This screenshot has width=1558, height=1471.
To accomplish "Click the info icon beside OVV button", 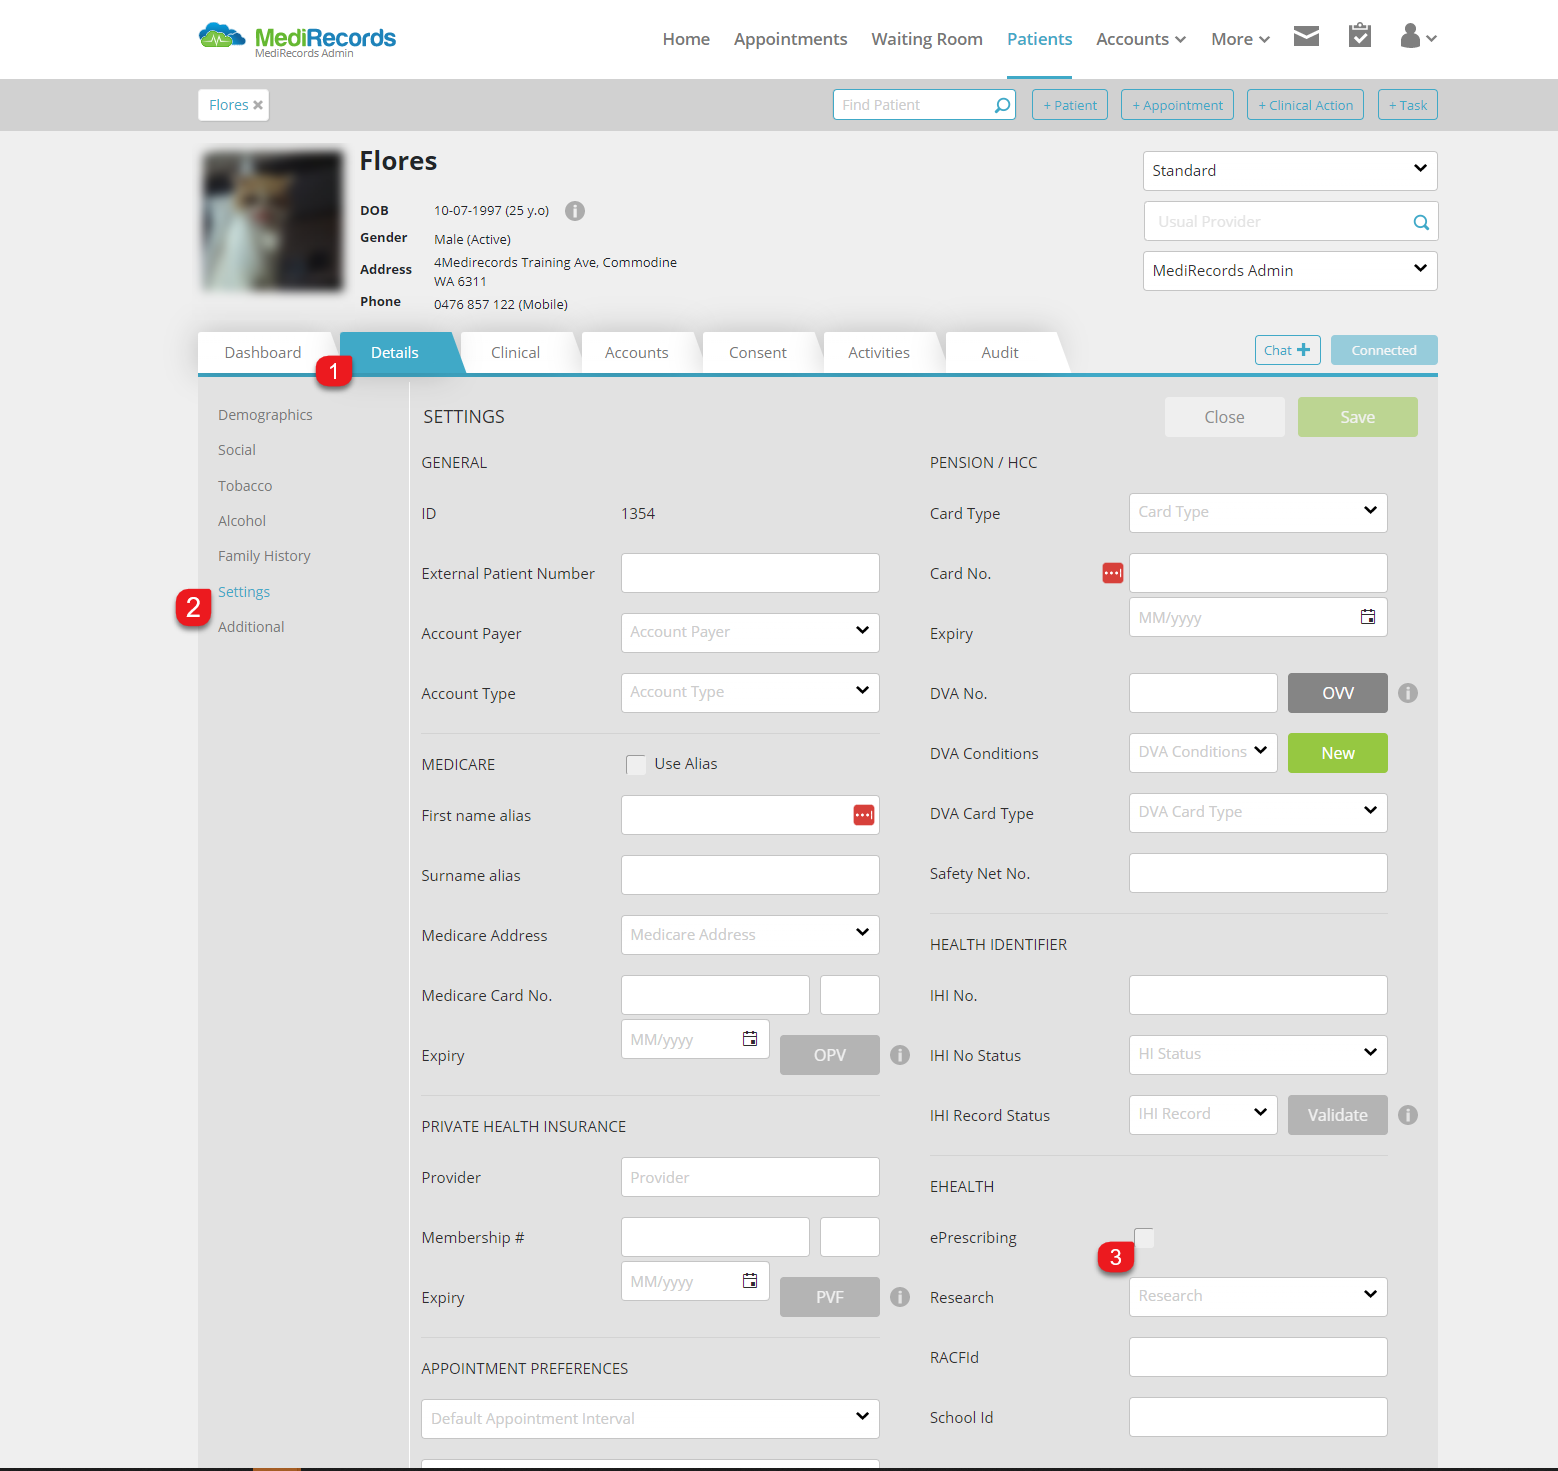I will point(1408,693).
